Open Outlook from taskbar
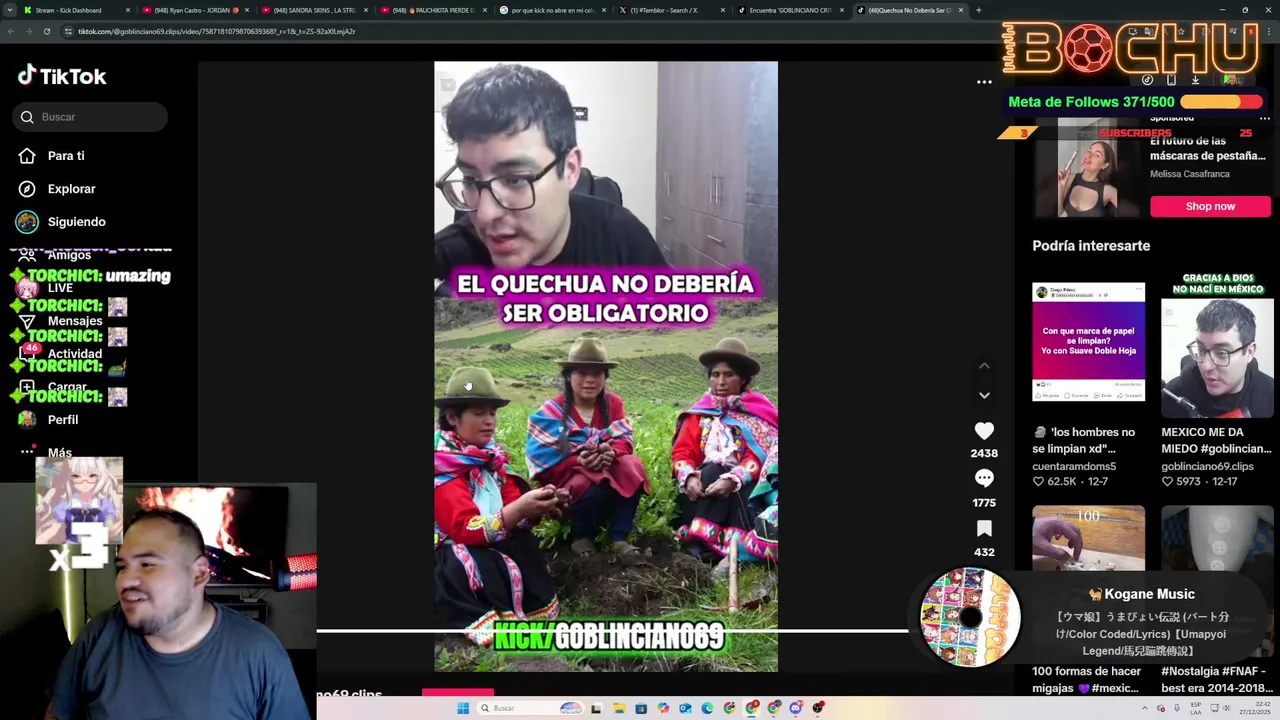The width and height of the screenshot is (1280, 720). pyautogui.click(x=685, y=708)
